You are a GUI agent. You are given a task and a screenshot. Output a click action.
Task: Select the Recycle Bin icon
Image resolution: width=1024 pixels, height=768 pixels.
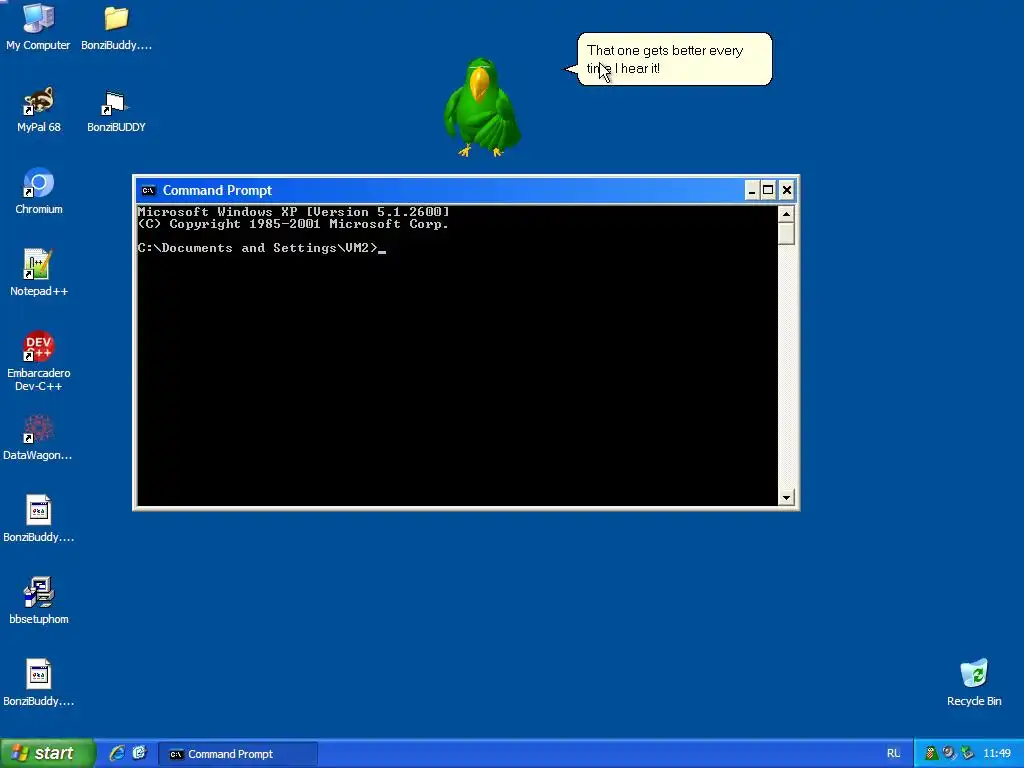(974, 683)
